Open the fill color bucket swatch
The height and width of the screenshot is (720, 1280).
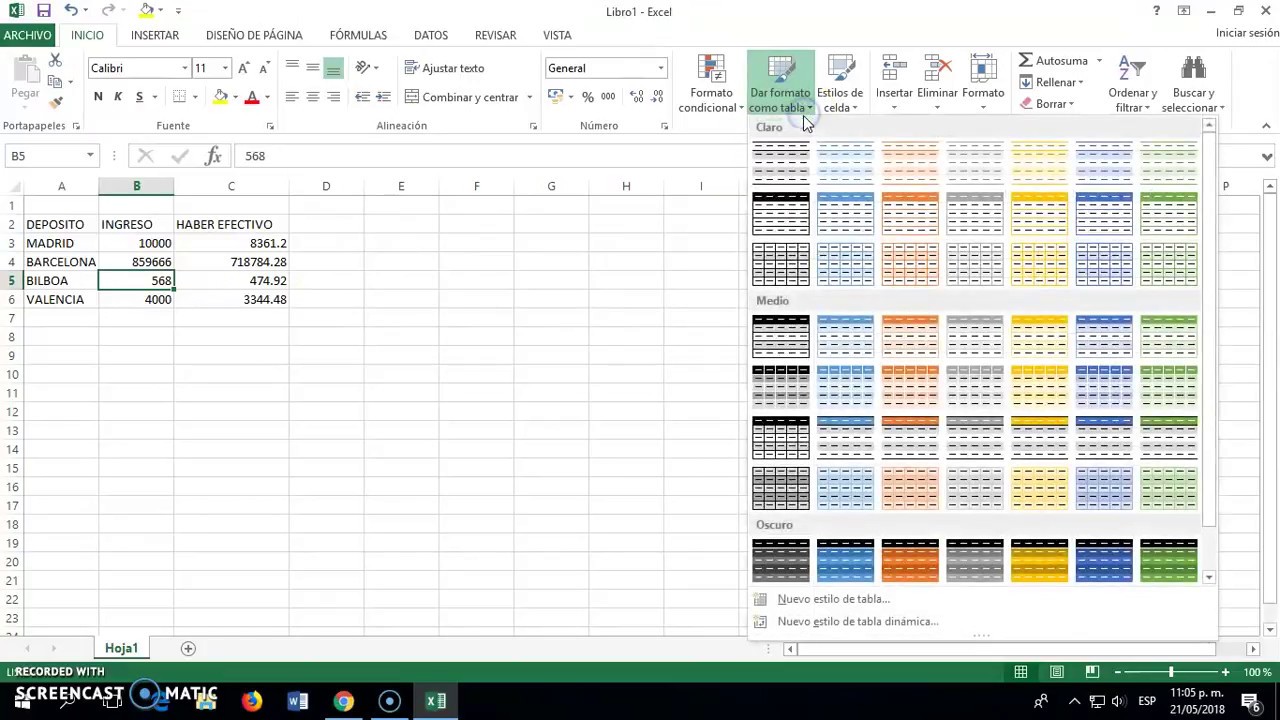[220, 97]
